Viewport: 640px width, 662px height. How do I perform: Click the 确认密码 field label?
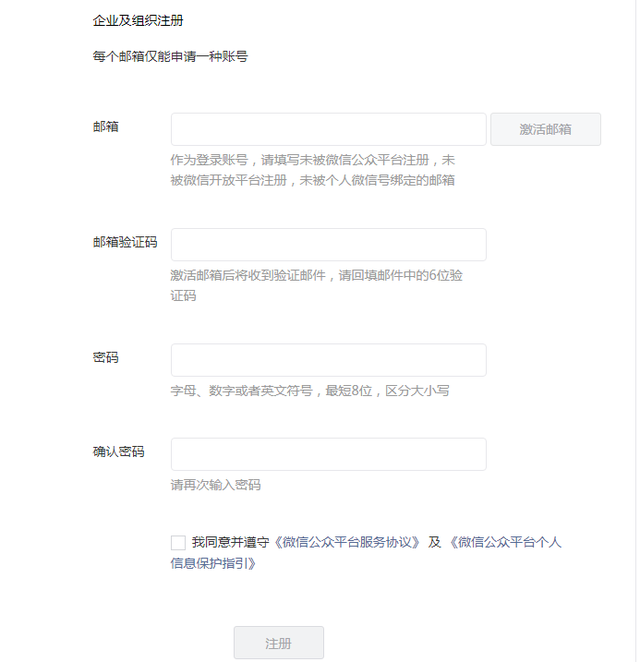coord(118,451)
